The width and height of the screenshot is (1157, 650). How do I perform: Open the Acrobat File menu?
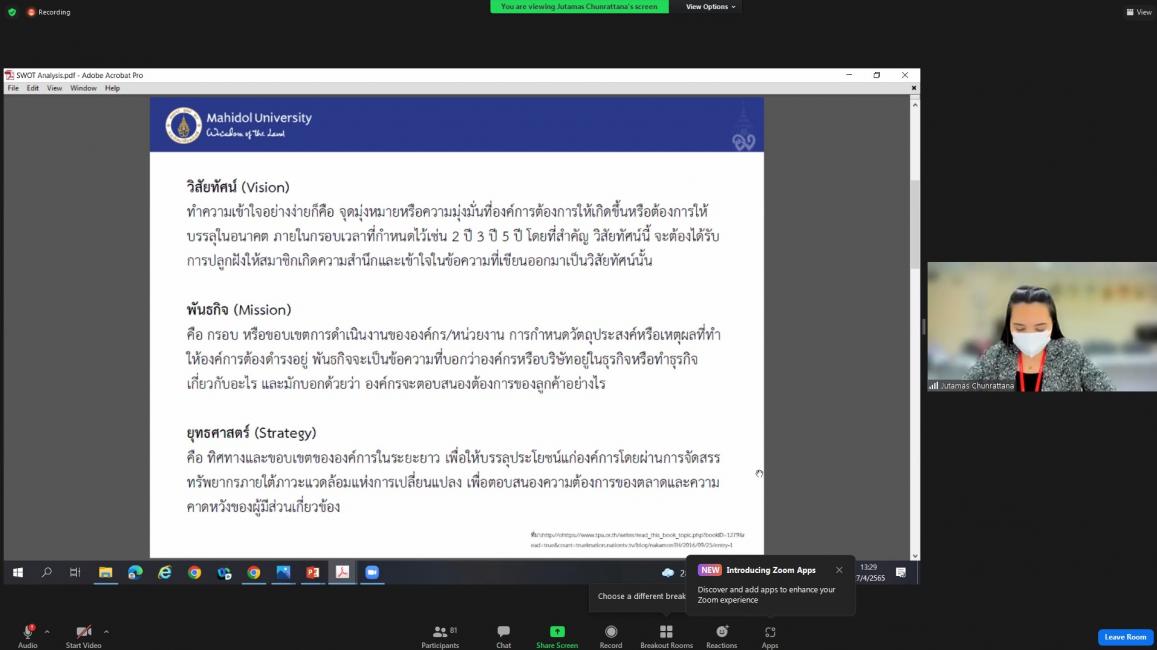[13, 88]
